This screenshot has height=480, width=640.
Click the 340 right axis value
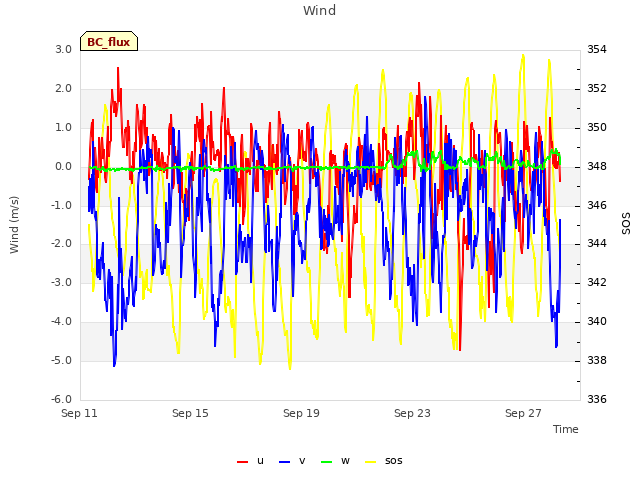(x=597, y=322)
